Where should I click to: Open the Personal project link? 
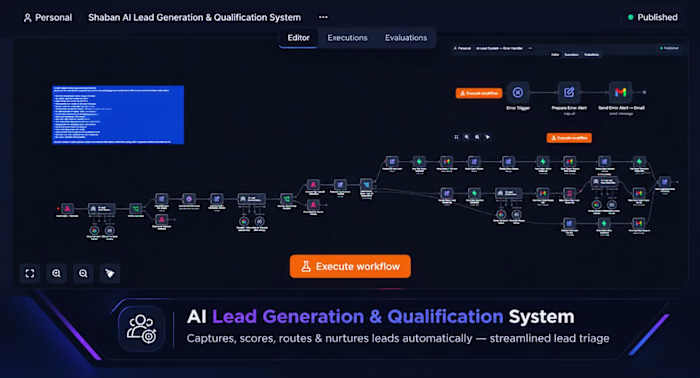[48, 17]
